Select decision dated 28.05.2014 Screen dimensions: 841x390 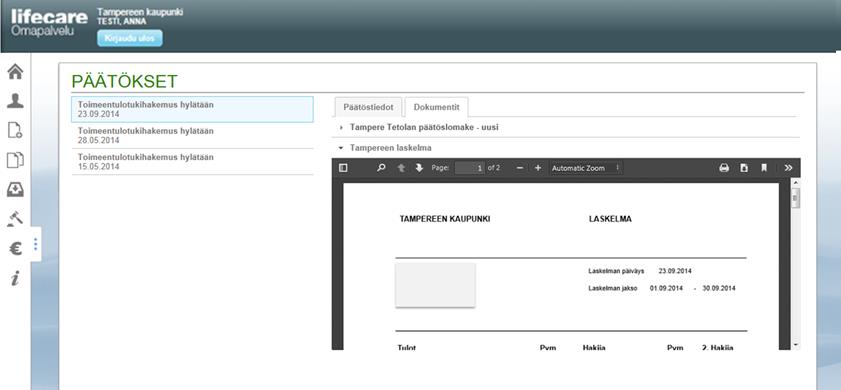tap(192, 136)
